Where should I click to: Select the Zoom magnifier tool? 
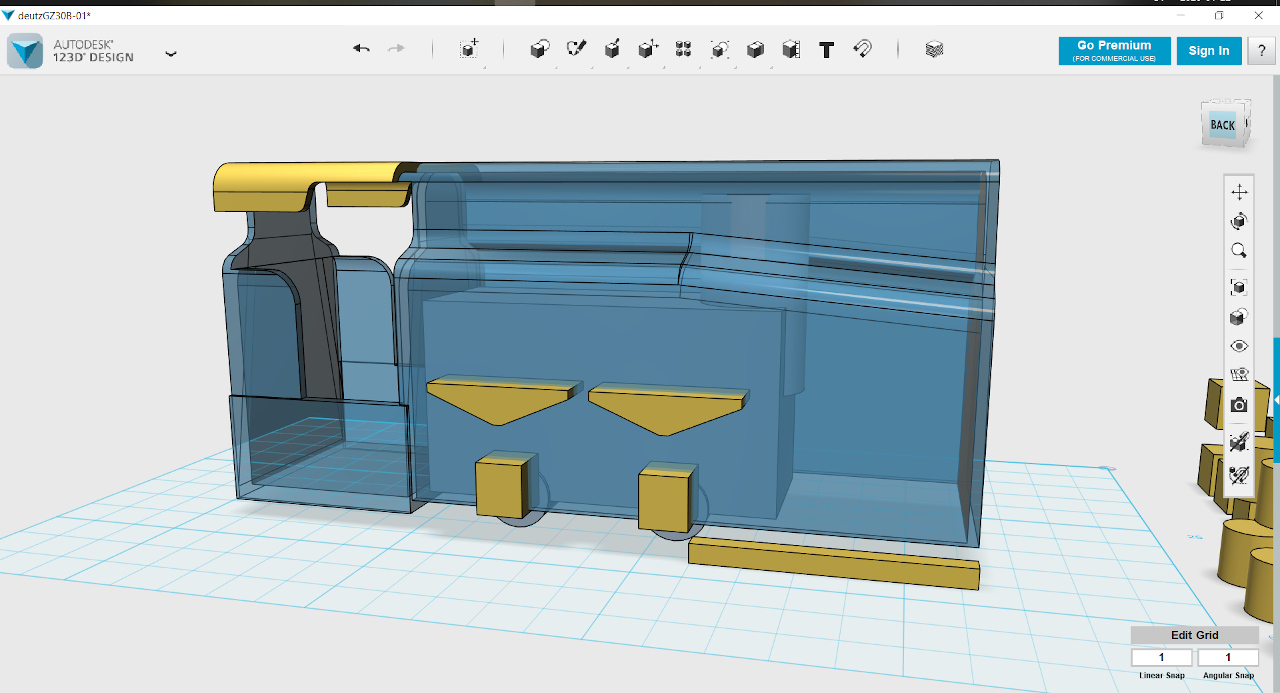1239,251
